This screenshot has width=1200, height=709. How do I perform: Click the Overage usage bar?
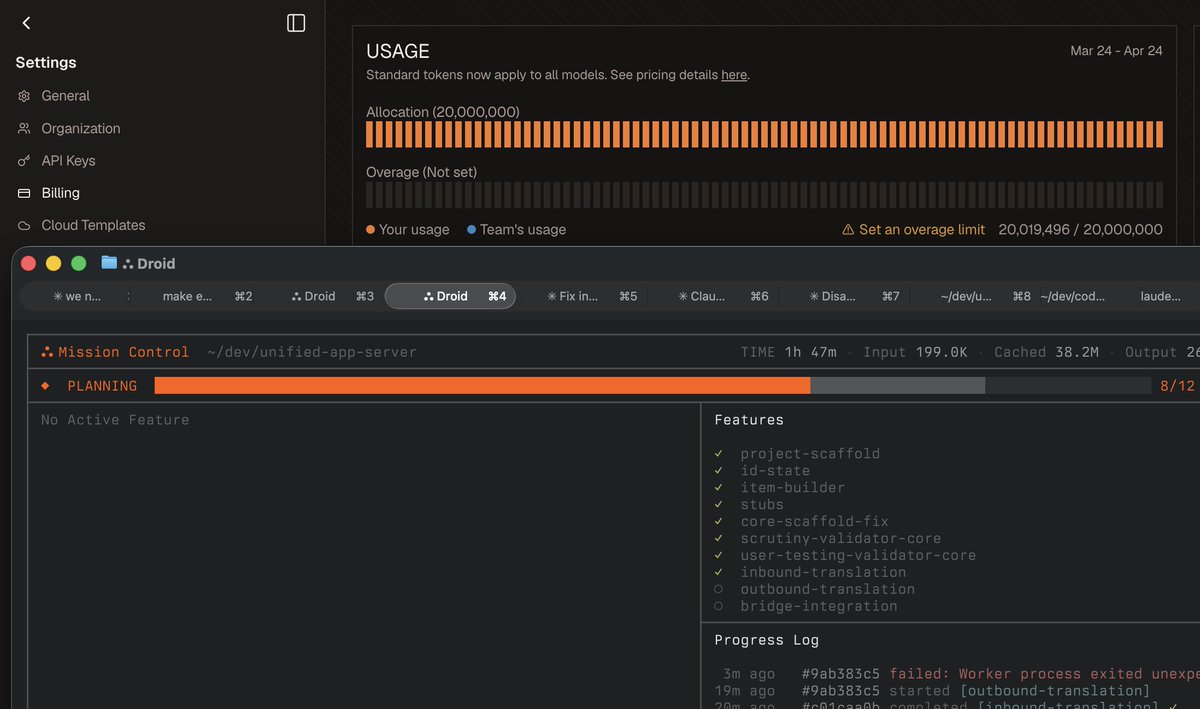pyautogui.click(x=764, y=195)
